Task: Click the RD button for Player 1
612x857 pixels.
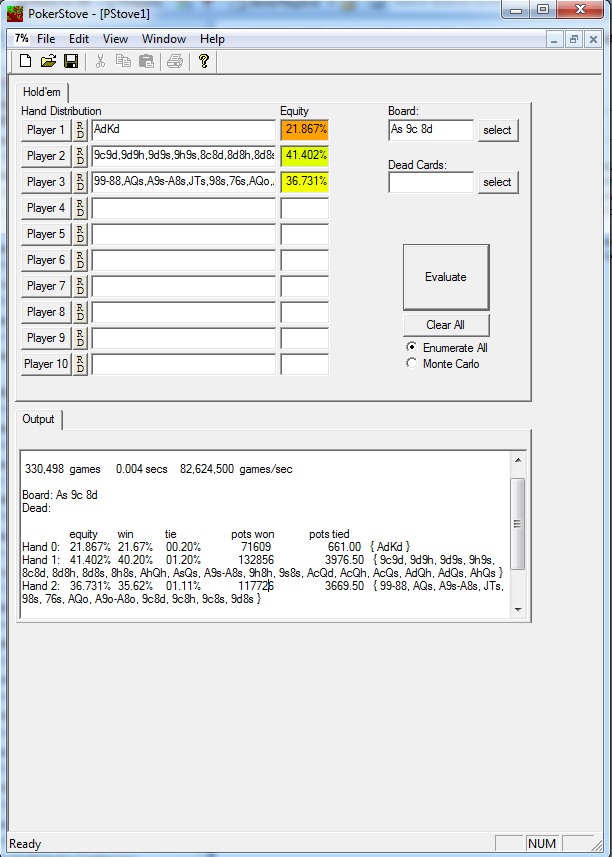Action: pyautogui.click(x=80, y=130)
